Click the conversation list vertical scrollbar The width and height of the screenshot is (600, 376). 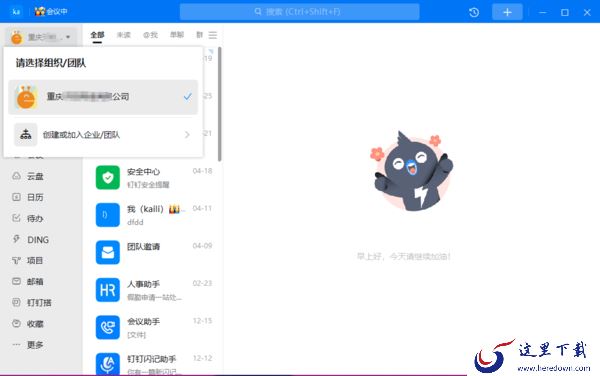(220, 104)
